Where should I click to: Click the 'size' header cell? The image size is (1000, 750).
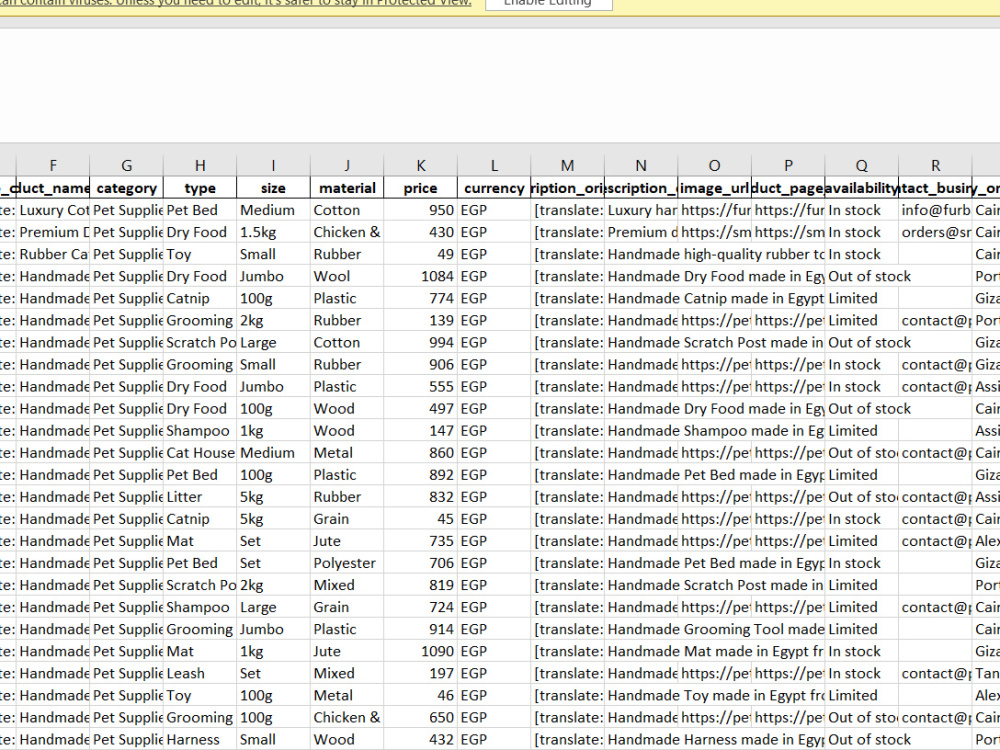[x=273, y=188]
